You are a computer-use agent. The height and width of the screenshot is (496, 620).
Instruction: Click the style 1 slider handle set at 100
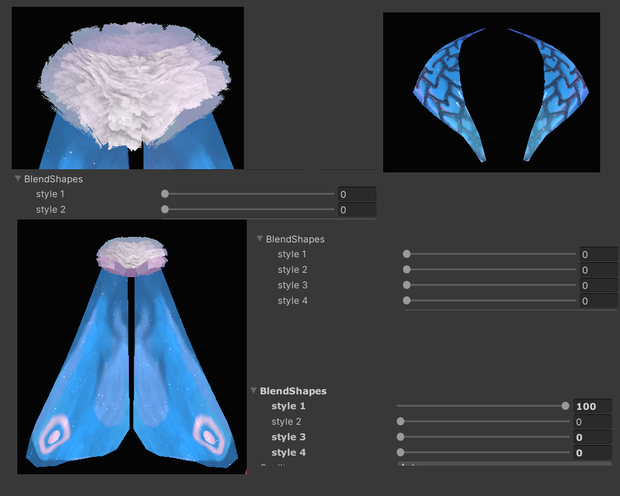point(565,406)
